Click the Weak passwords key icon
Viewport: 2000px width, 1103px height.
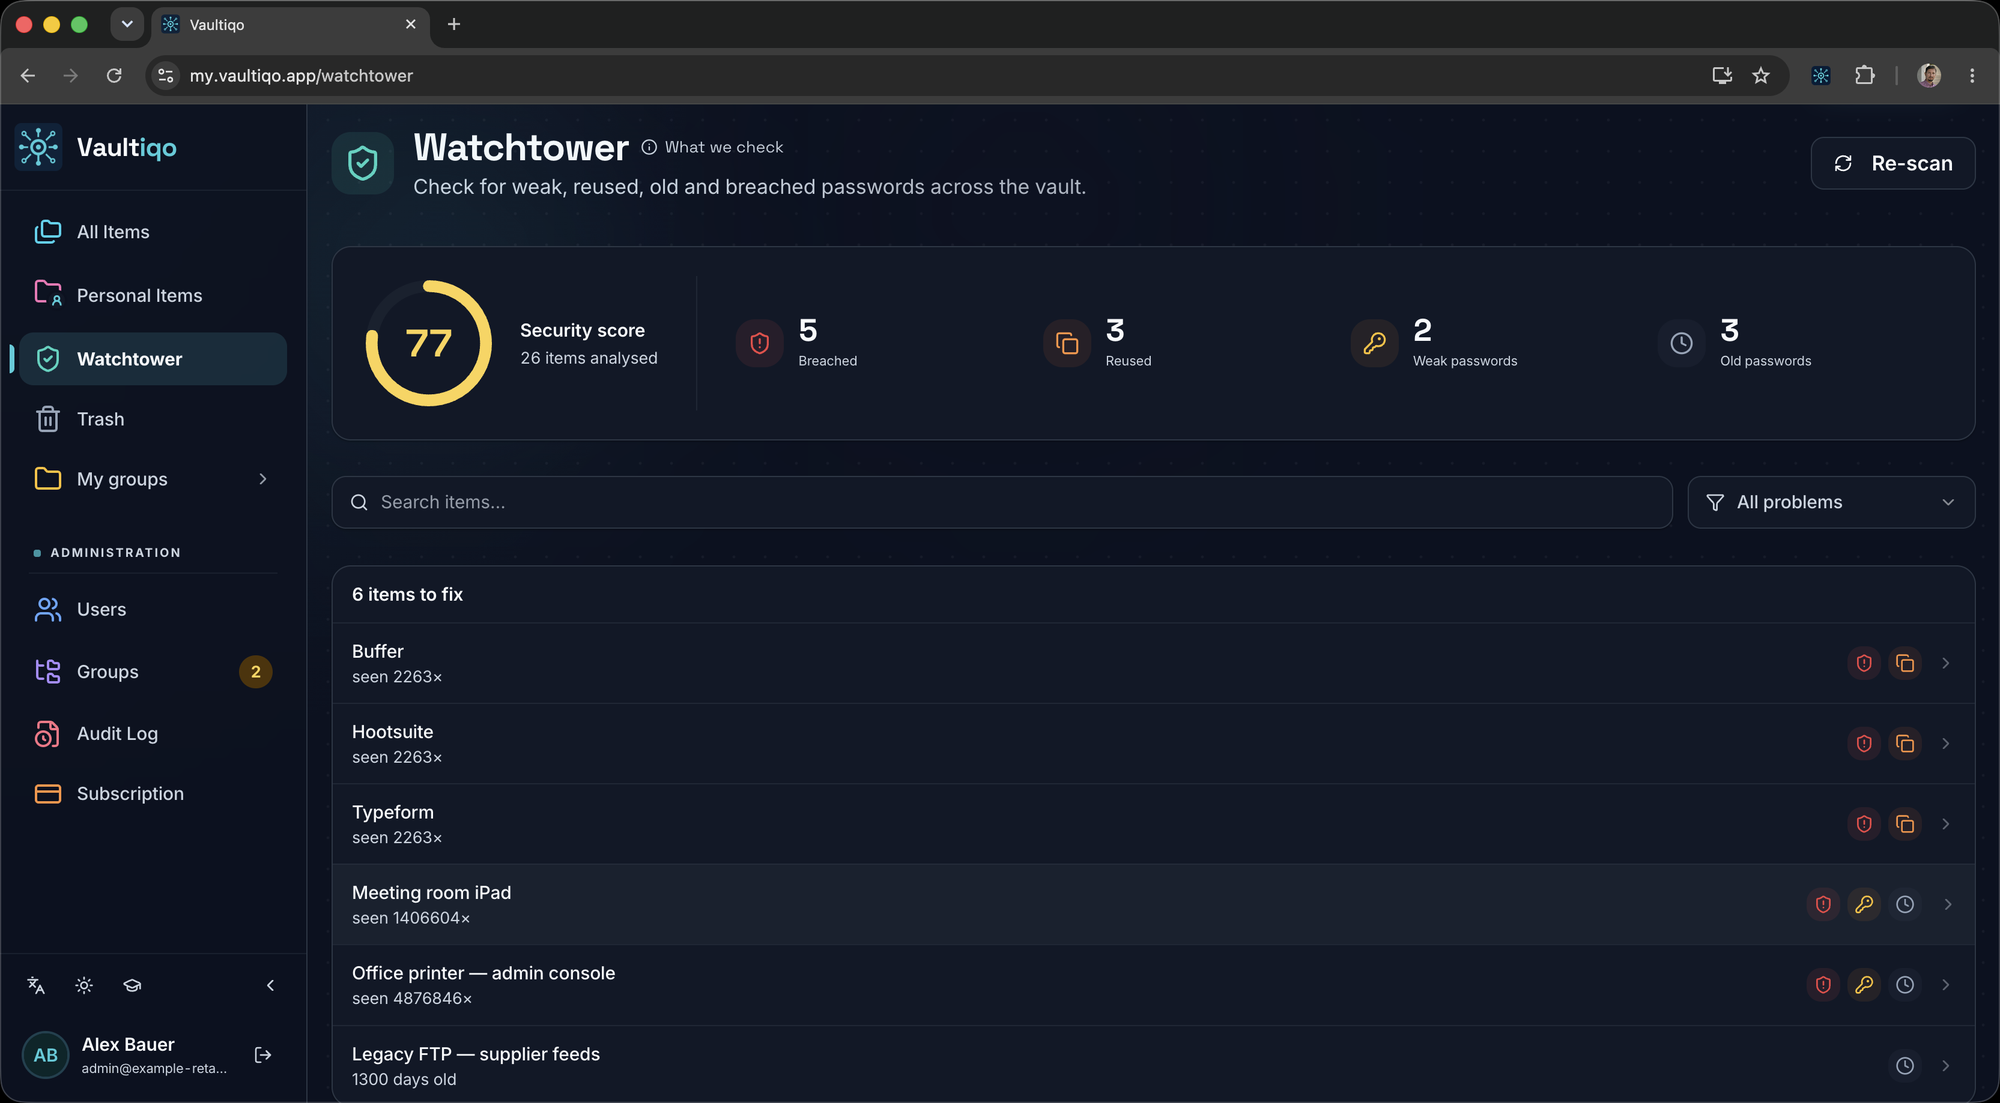(1374, 343)
